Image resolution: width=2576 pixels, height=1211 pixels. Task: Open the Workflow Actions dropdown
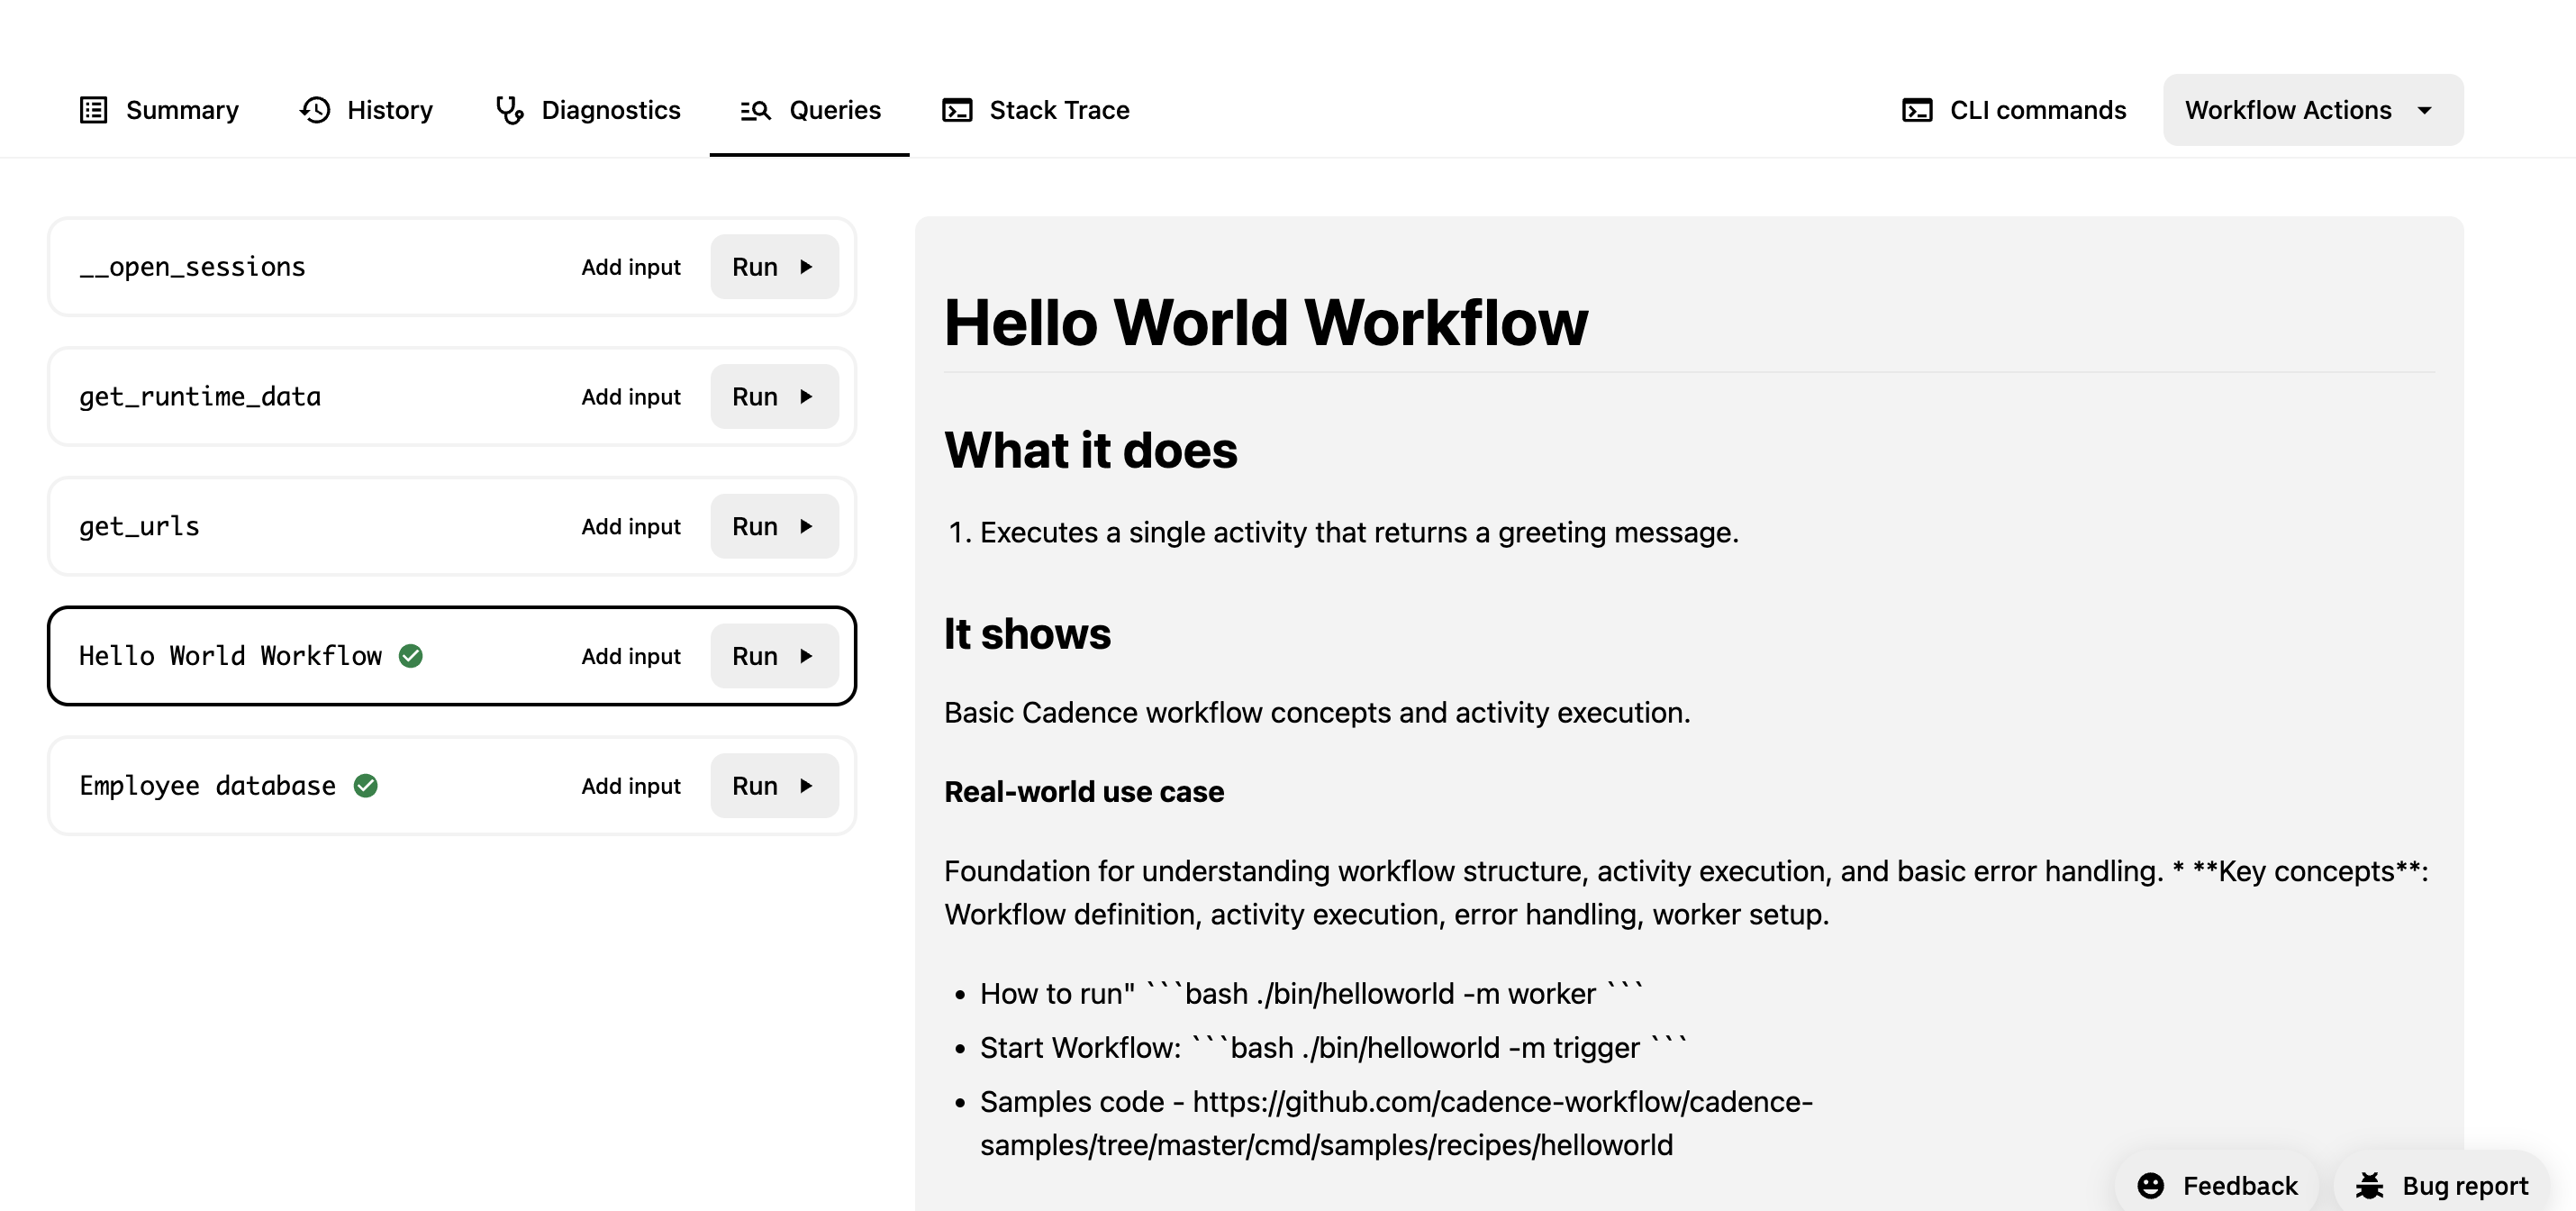point(2311,110)
